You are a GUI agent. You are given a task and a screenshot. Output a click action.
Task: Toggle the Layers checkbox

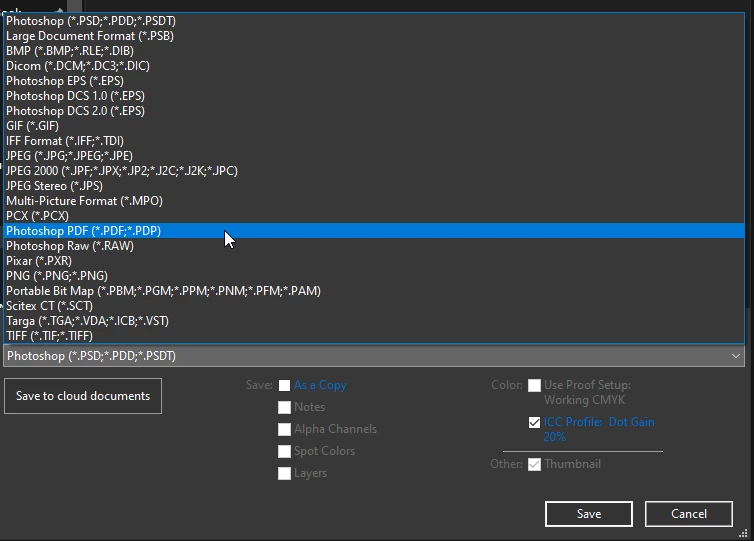[x=284, y=473]
